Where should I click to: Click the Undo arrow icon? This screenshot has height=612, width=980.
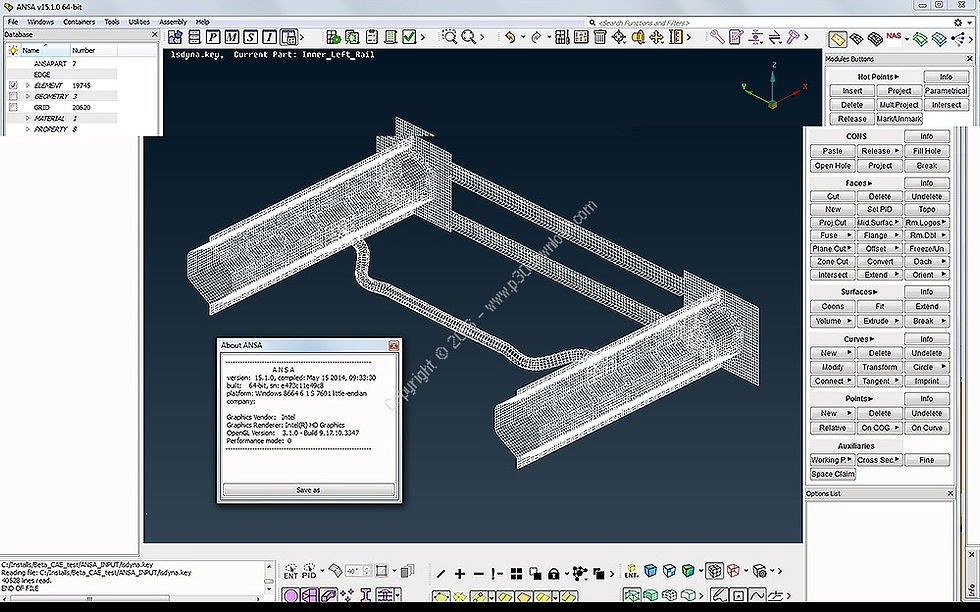coord(510,37)
